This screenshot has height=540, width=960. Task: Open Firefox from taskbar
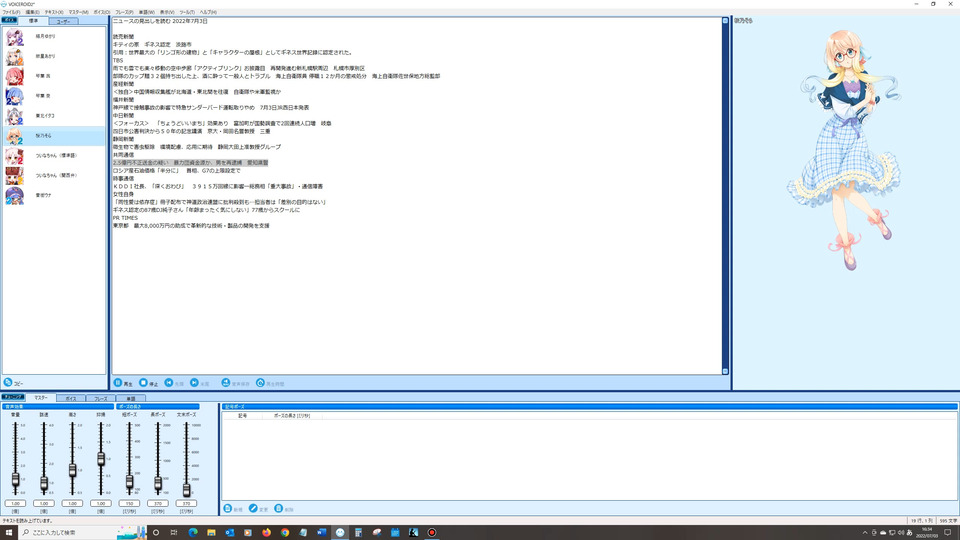click(266, 533)
